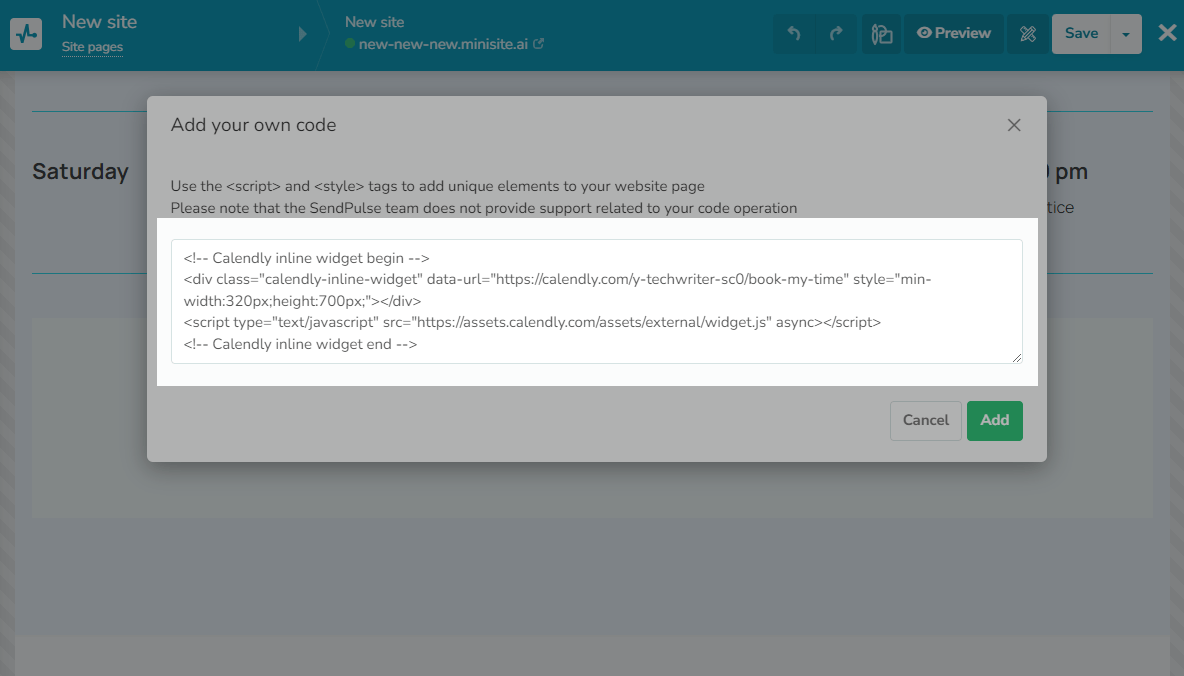Viewport: 1184px width, 676px height.
Task: Open new-new-new.minisite.ai site link
Action: (x=443, y=44)
